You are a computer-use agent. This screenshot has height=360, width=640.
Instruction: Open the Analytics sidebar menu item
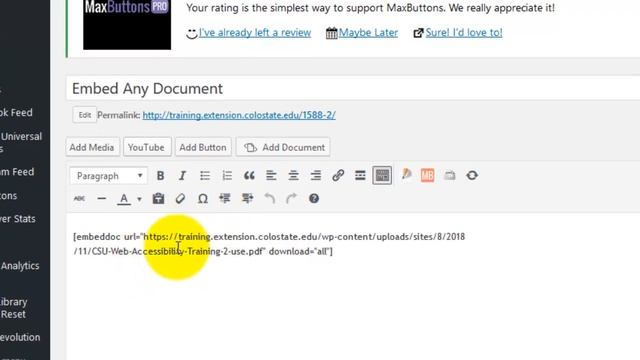pyautogui.click(x=20, y=266)
